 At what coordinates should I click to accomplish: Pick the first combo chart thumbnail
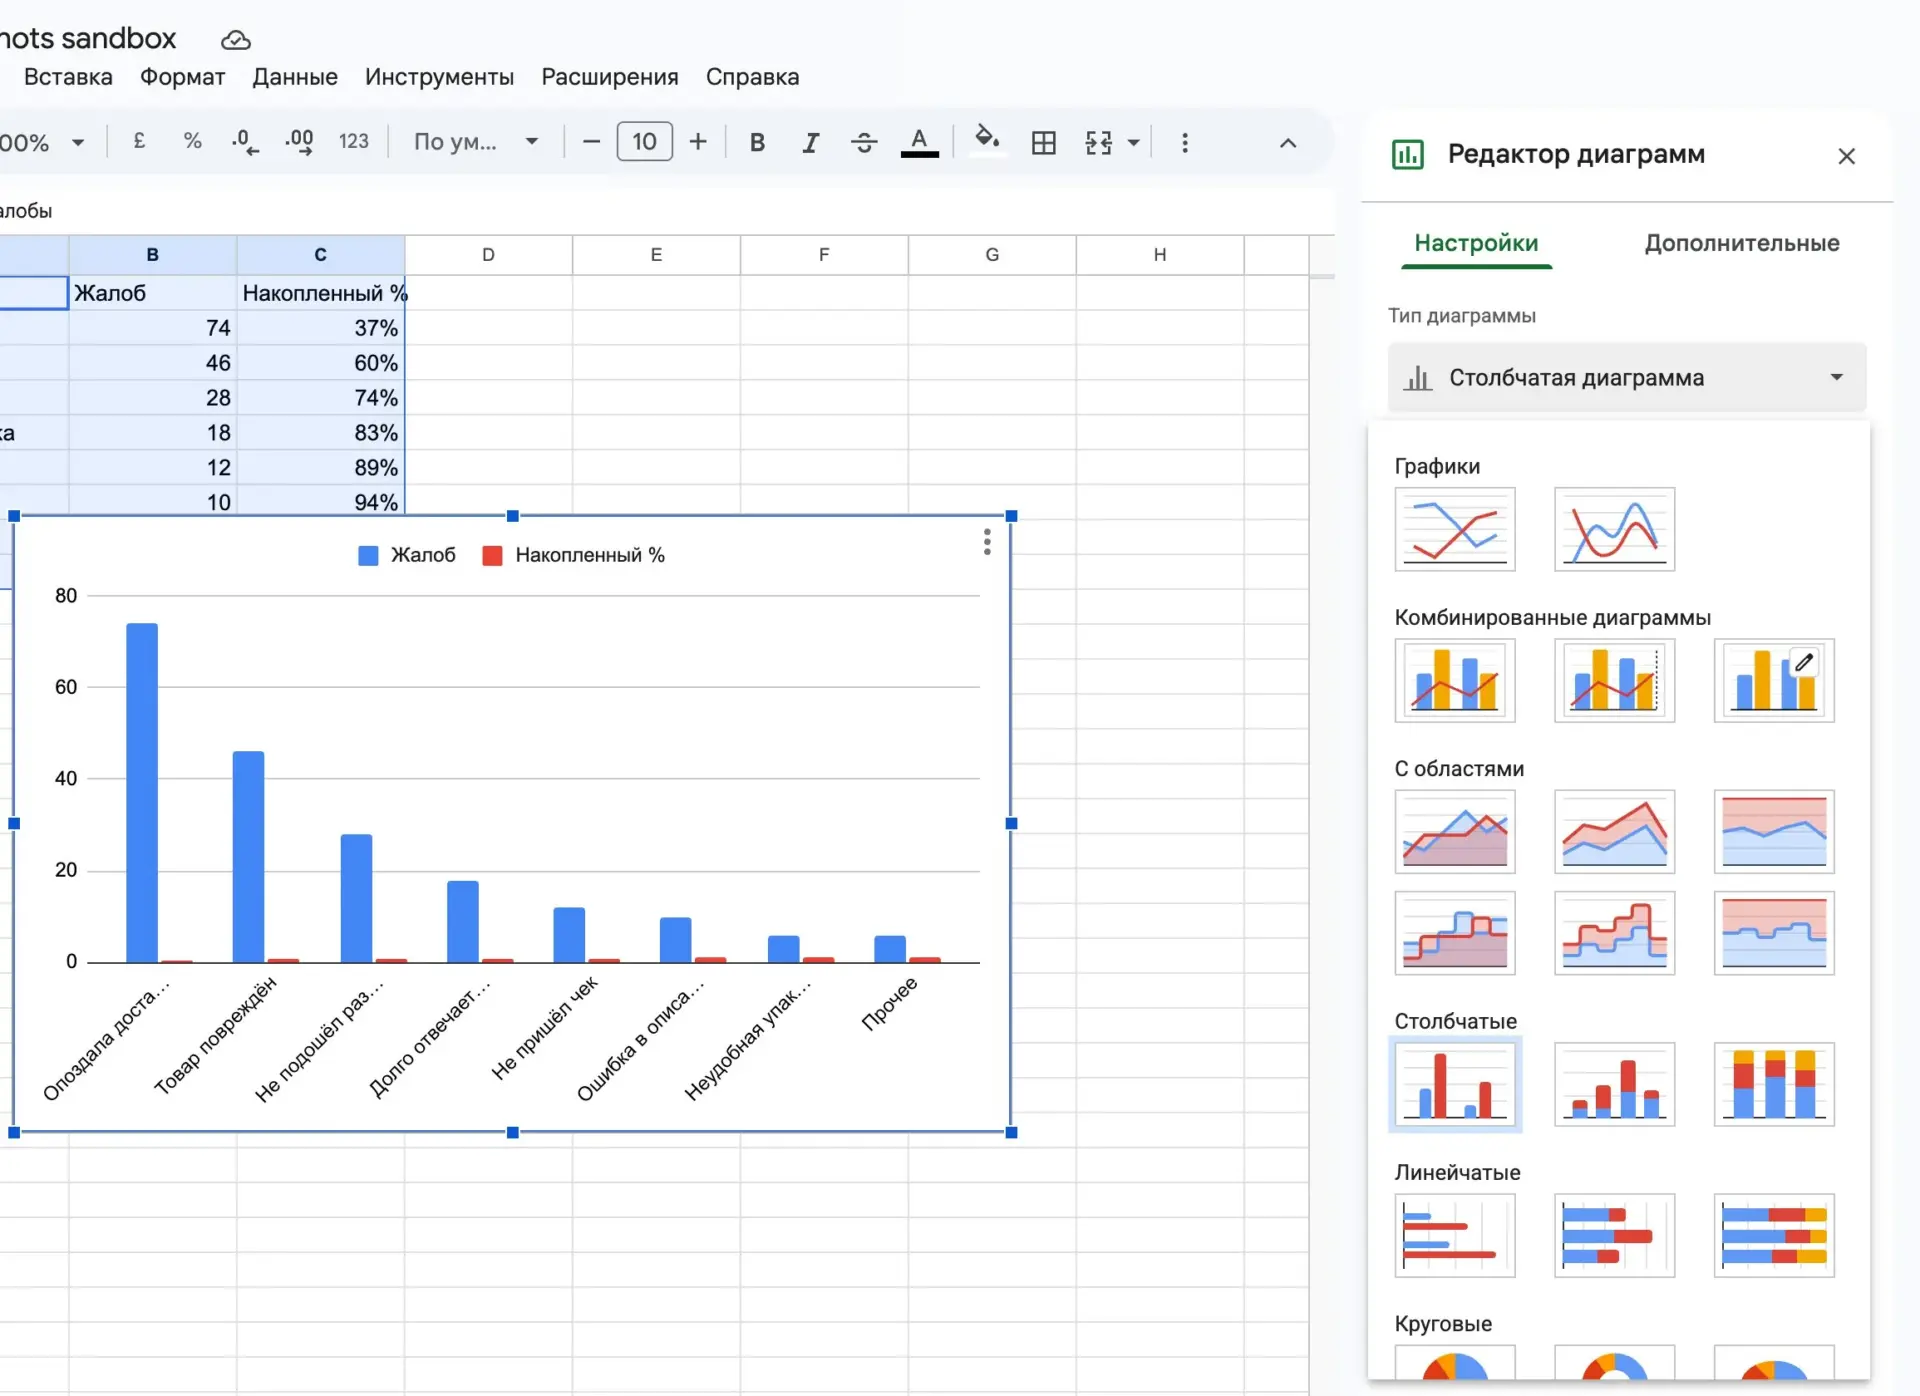(1455, 680)
